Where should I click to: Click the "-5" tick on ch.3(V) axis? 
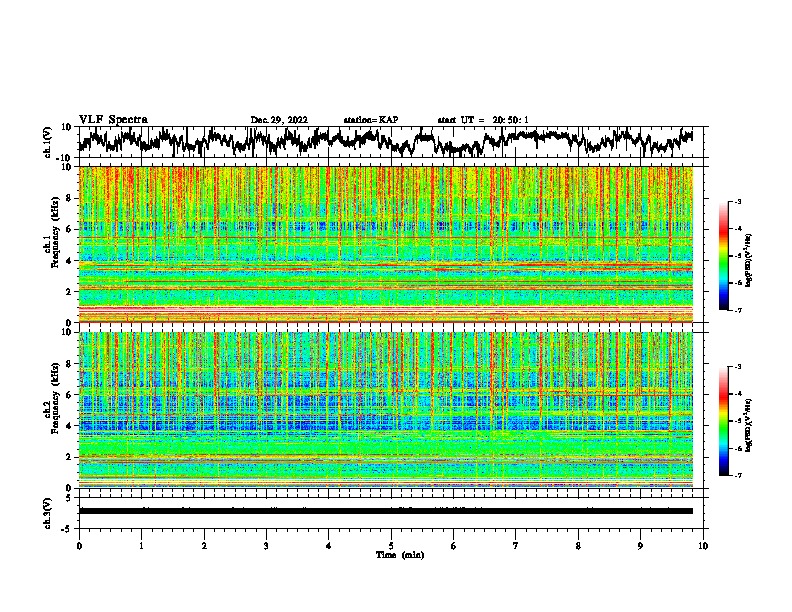tap(68, 529)
